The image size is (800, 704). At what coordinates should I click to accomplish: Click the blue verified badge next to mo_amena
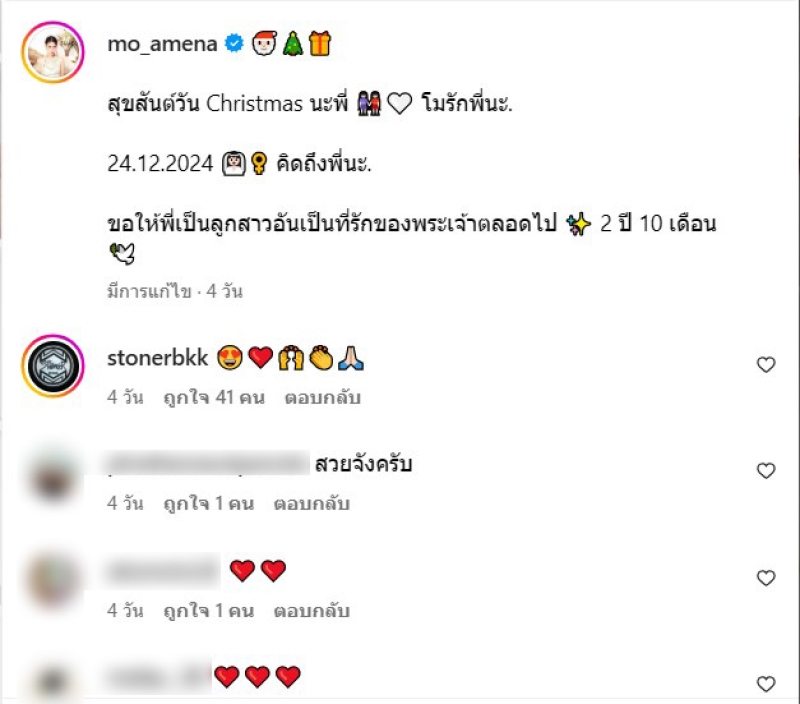234,43
